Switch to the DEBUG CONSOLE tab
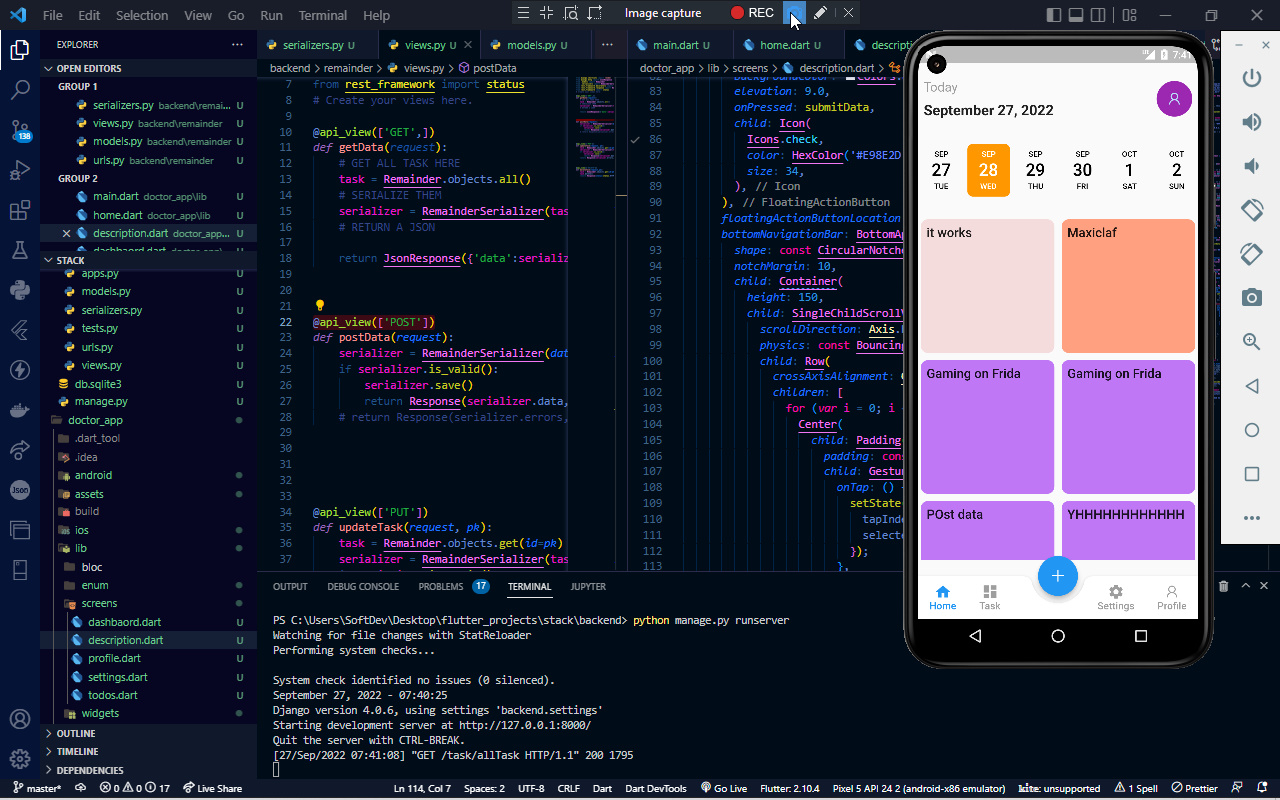Image resolution: width=1280 pixels, height=800 pixels. click(x=363, y=587)
